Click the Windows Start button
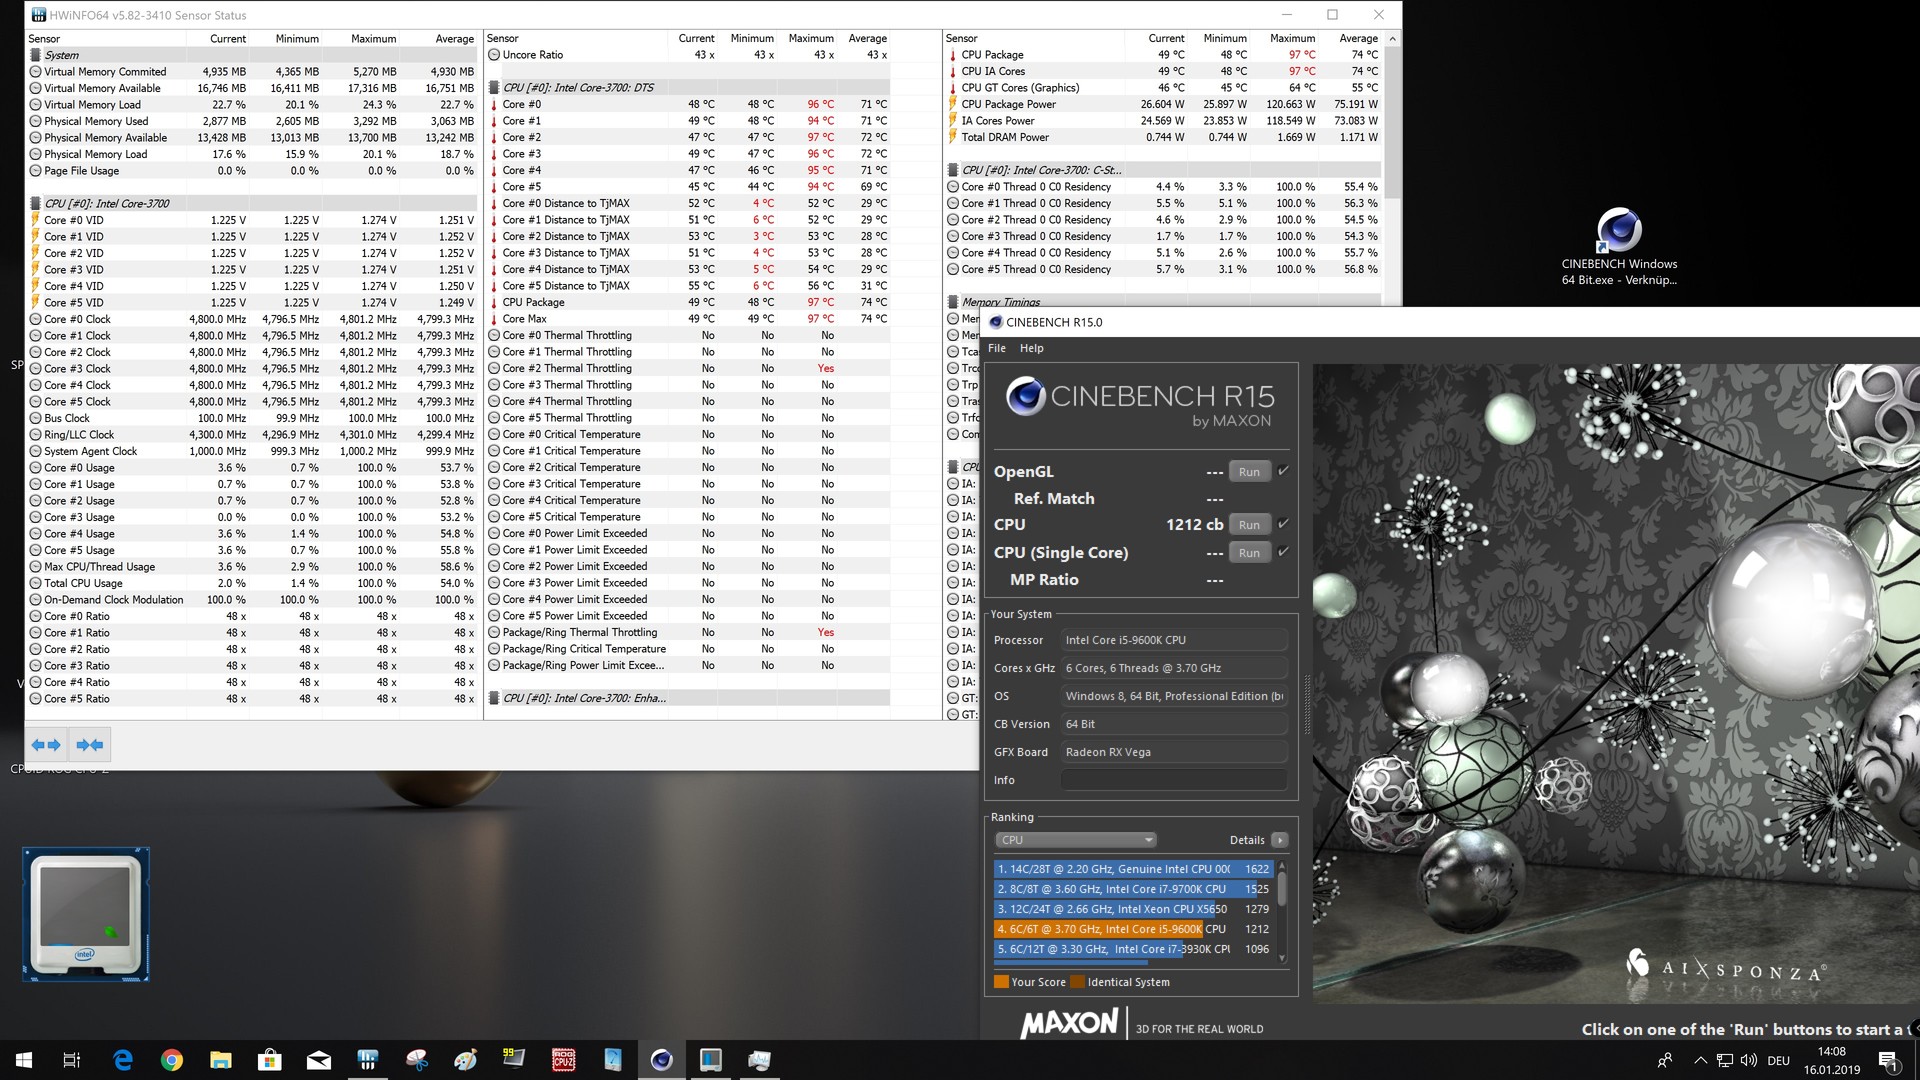The width and height of the screenshot is (1920, 1080). click(24, 1060)
